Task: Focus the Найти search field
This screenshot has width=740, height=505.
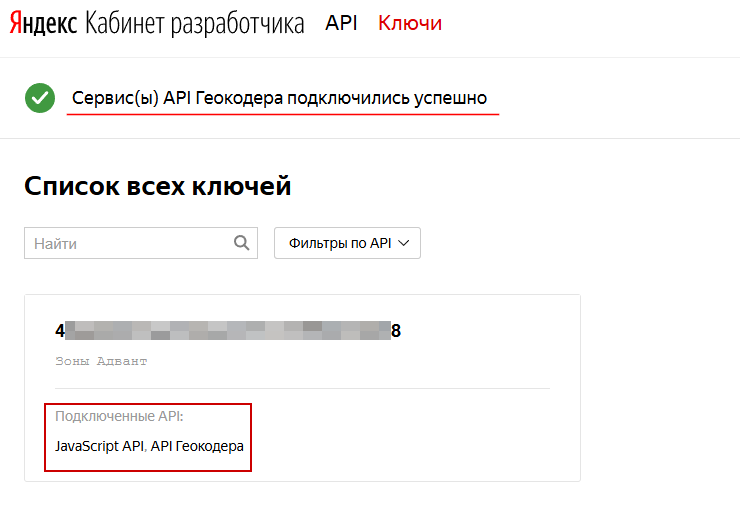Action: pos(141,243)
